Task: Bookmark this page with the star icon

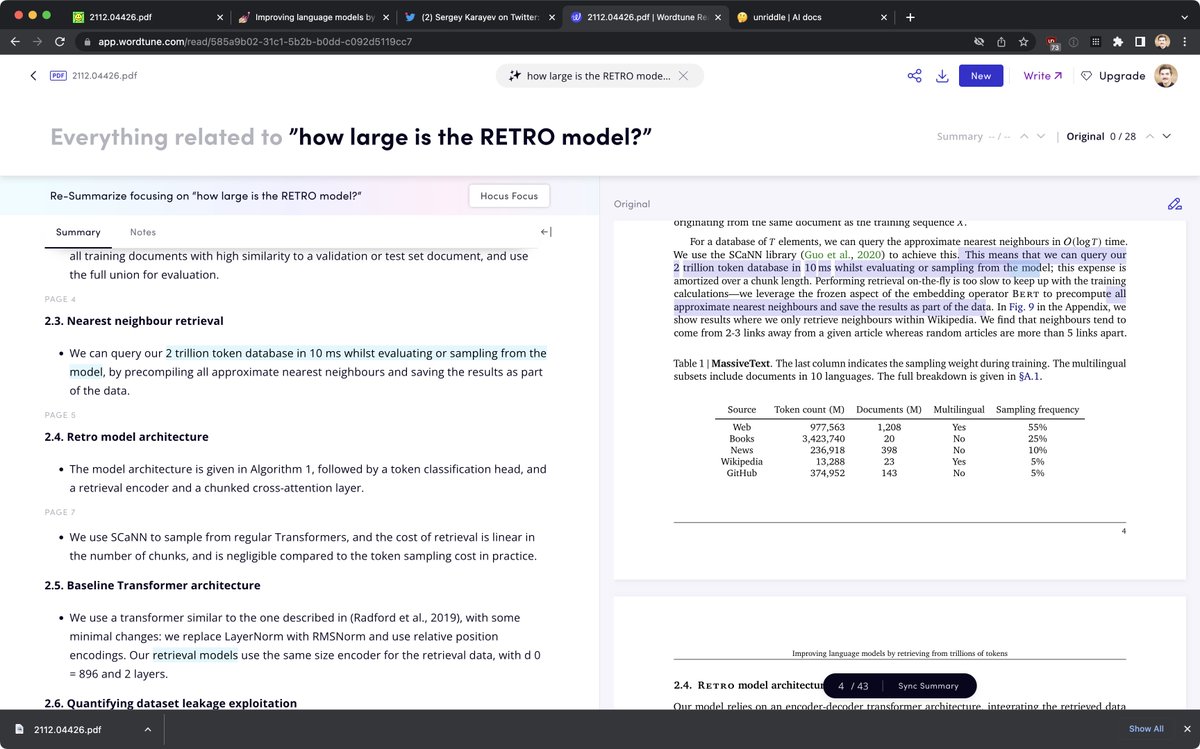Action: click(x=1023, y=42)
